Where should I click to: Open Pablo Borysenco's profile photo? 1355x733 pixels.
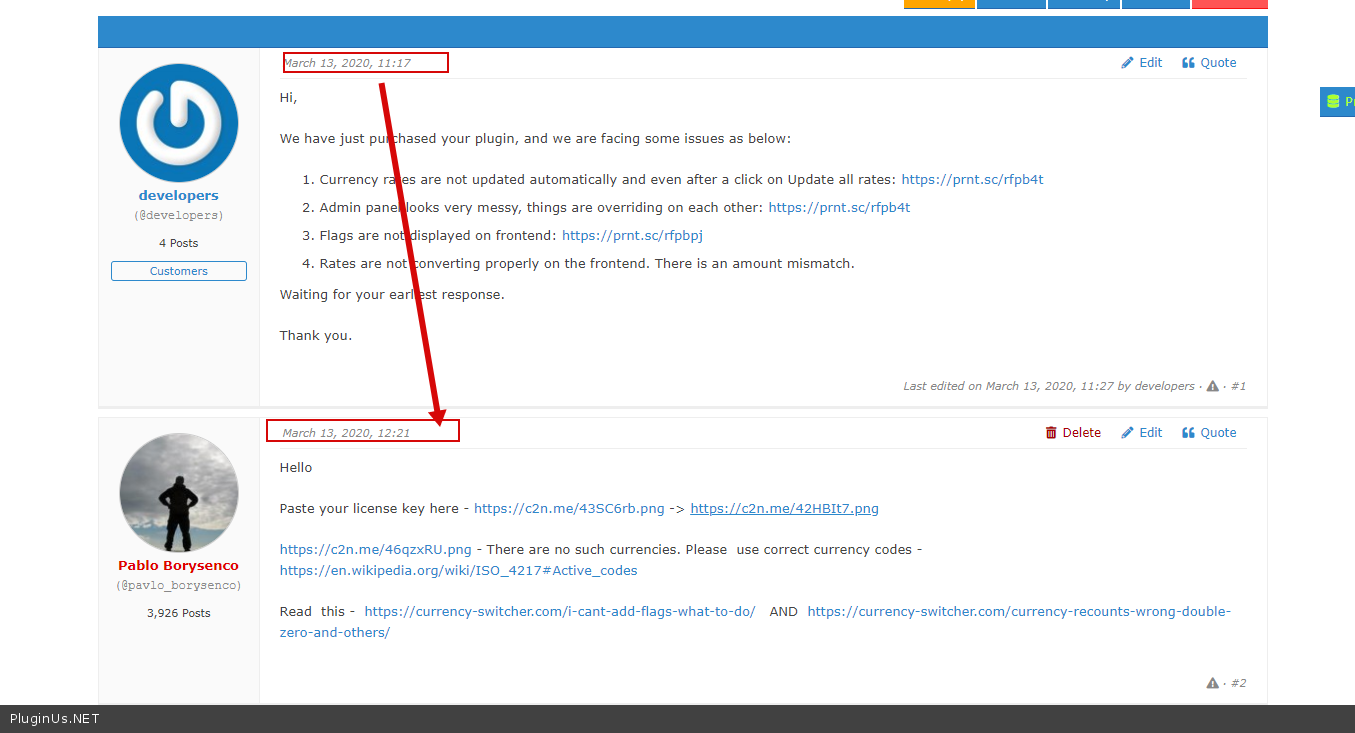pos(178,492)
